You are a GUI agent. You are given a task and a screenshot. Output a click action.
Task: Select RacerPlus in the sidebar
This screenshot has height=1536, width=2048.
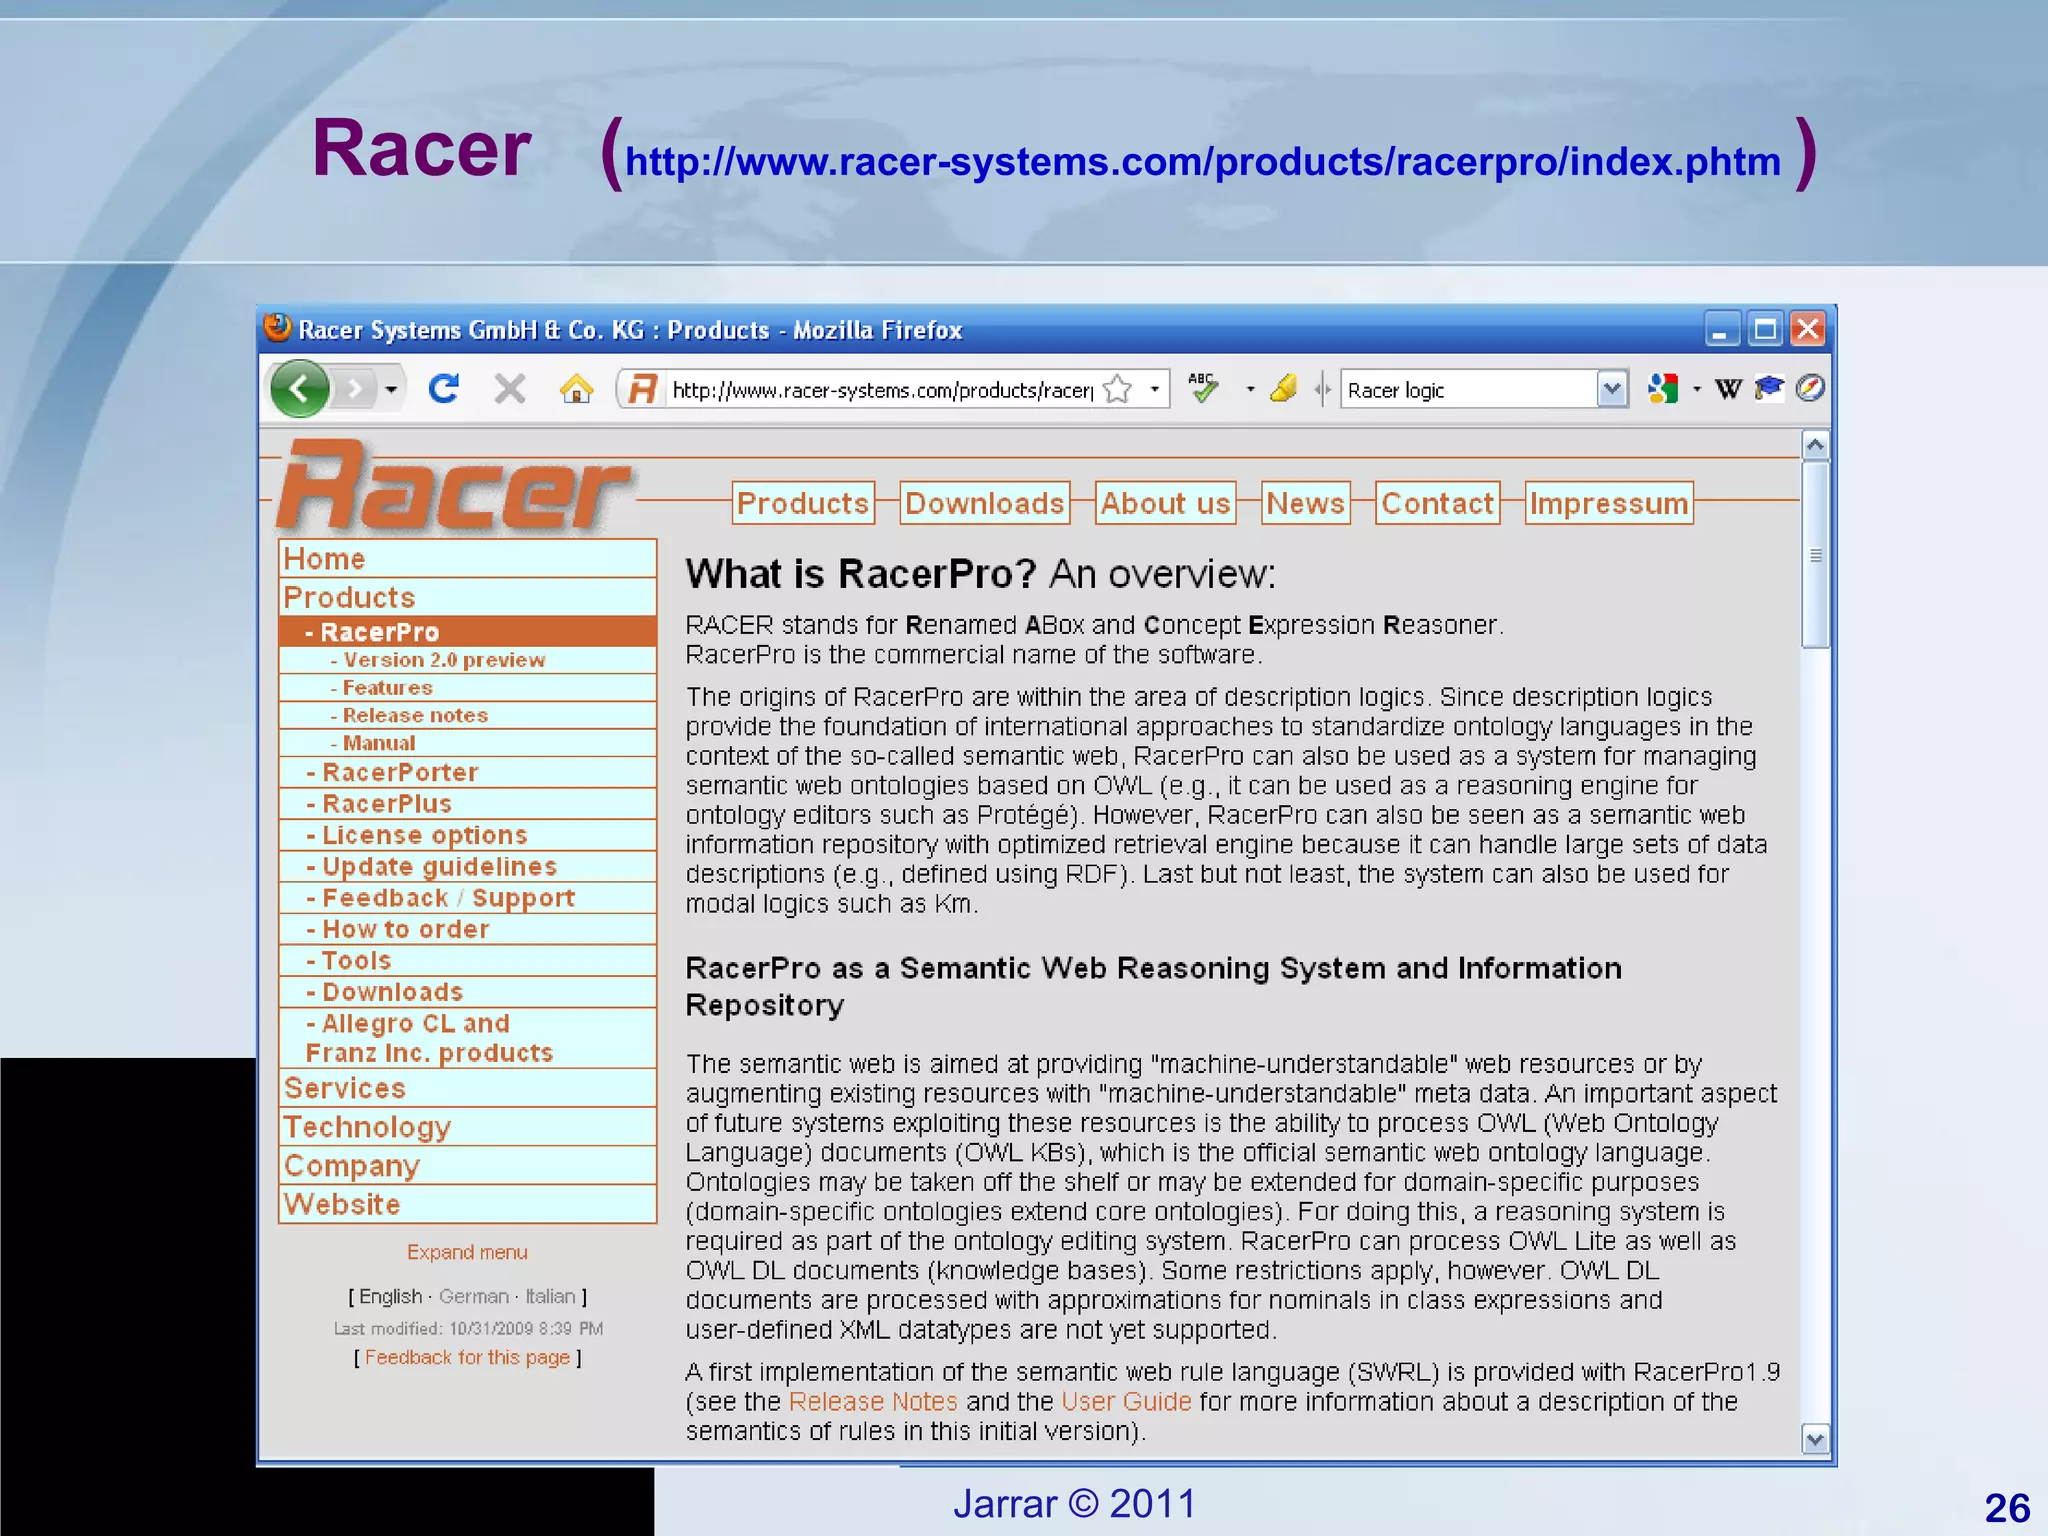[x=468, y=804]
